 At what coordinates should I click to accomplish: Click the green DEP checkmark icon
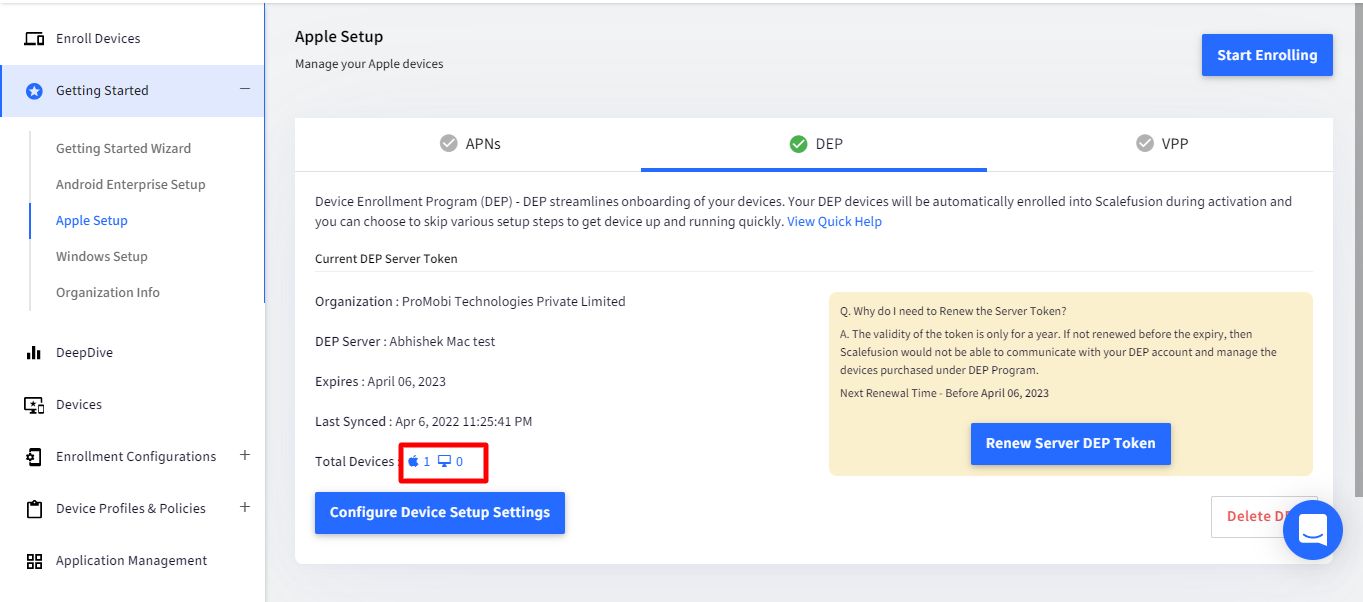[x=798, y=143]
